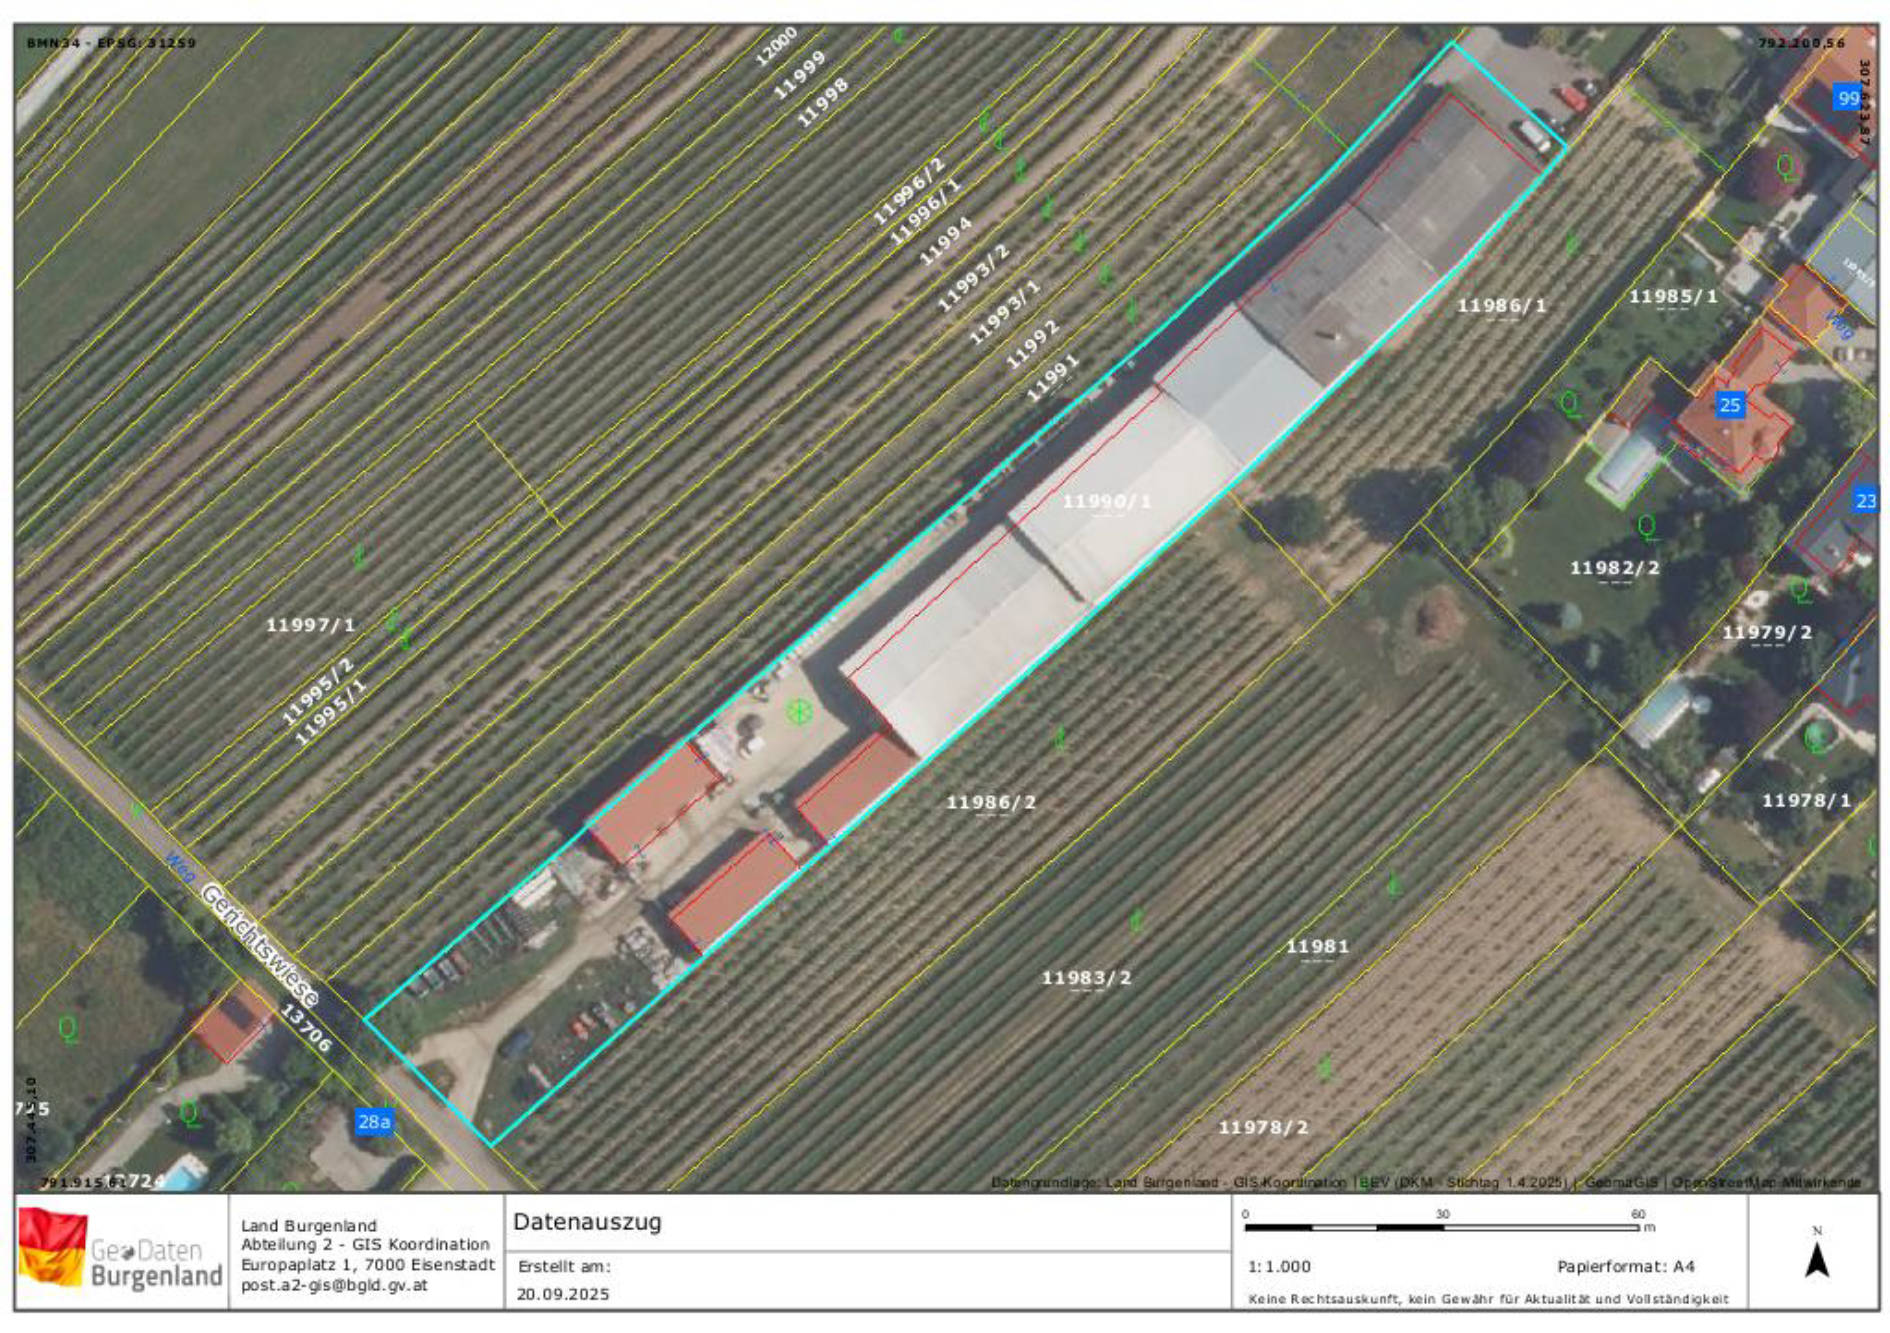Image resolution: width=1890 pixels, height=1333 pixels.
Task: Click parcel label 11983/2
Action: pyautogui.click(x=1086, y=977)
